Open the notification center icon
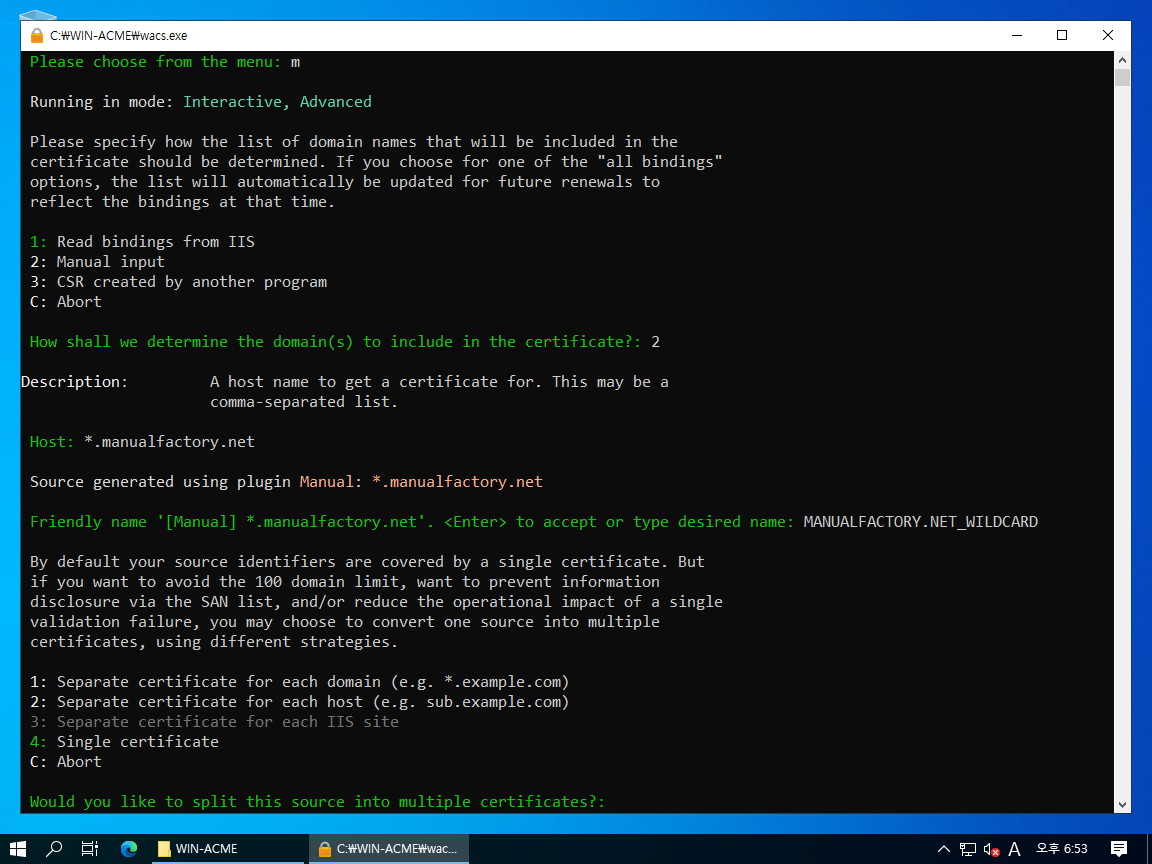The image size is (1152, 864). [x=1119, y=849]
